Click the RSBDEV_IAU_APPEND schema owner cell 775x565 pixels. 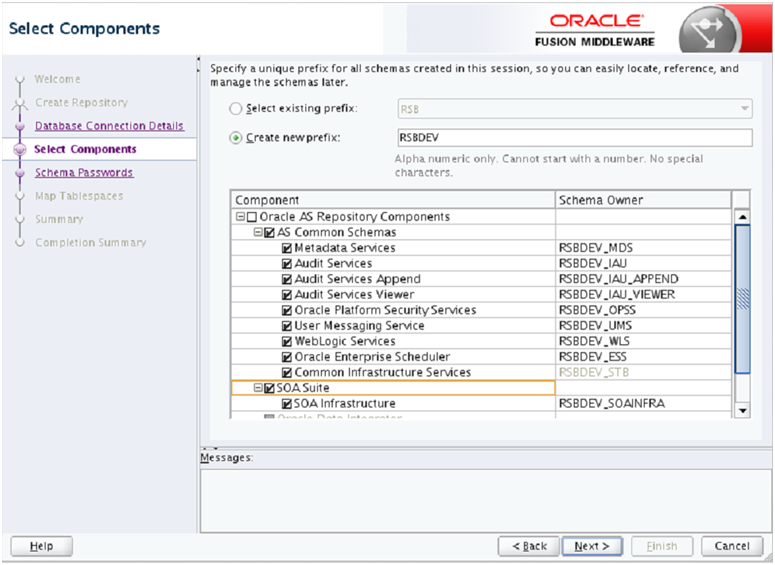tap(643, 279)
